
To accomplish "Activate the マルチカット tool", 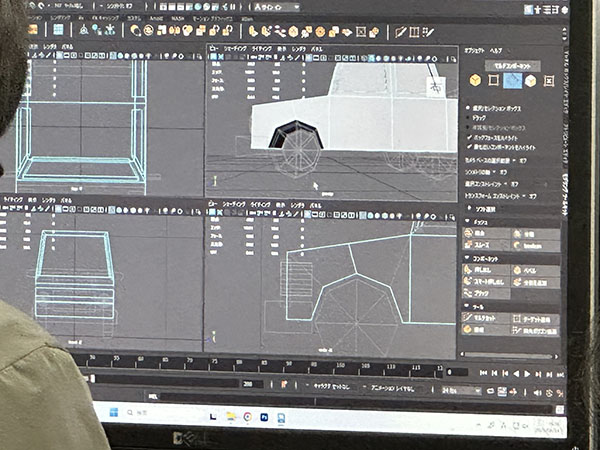I will [486, 318].
